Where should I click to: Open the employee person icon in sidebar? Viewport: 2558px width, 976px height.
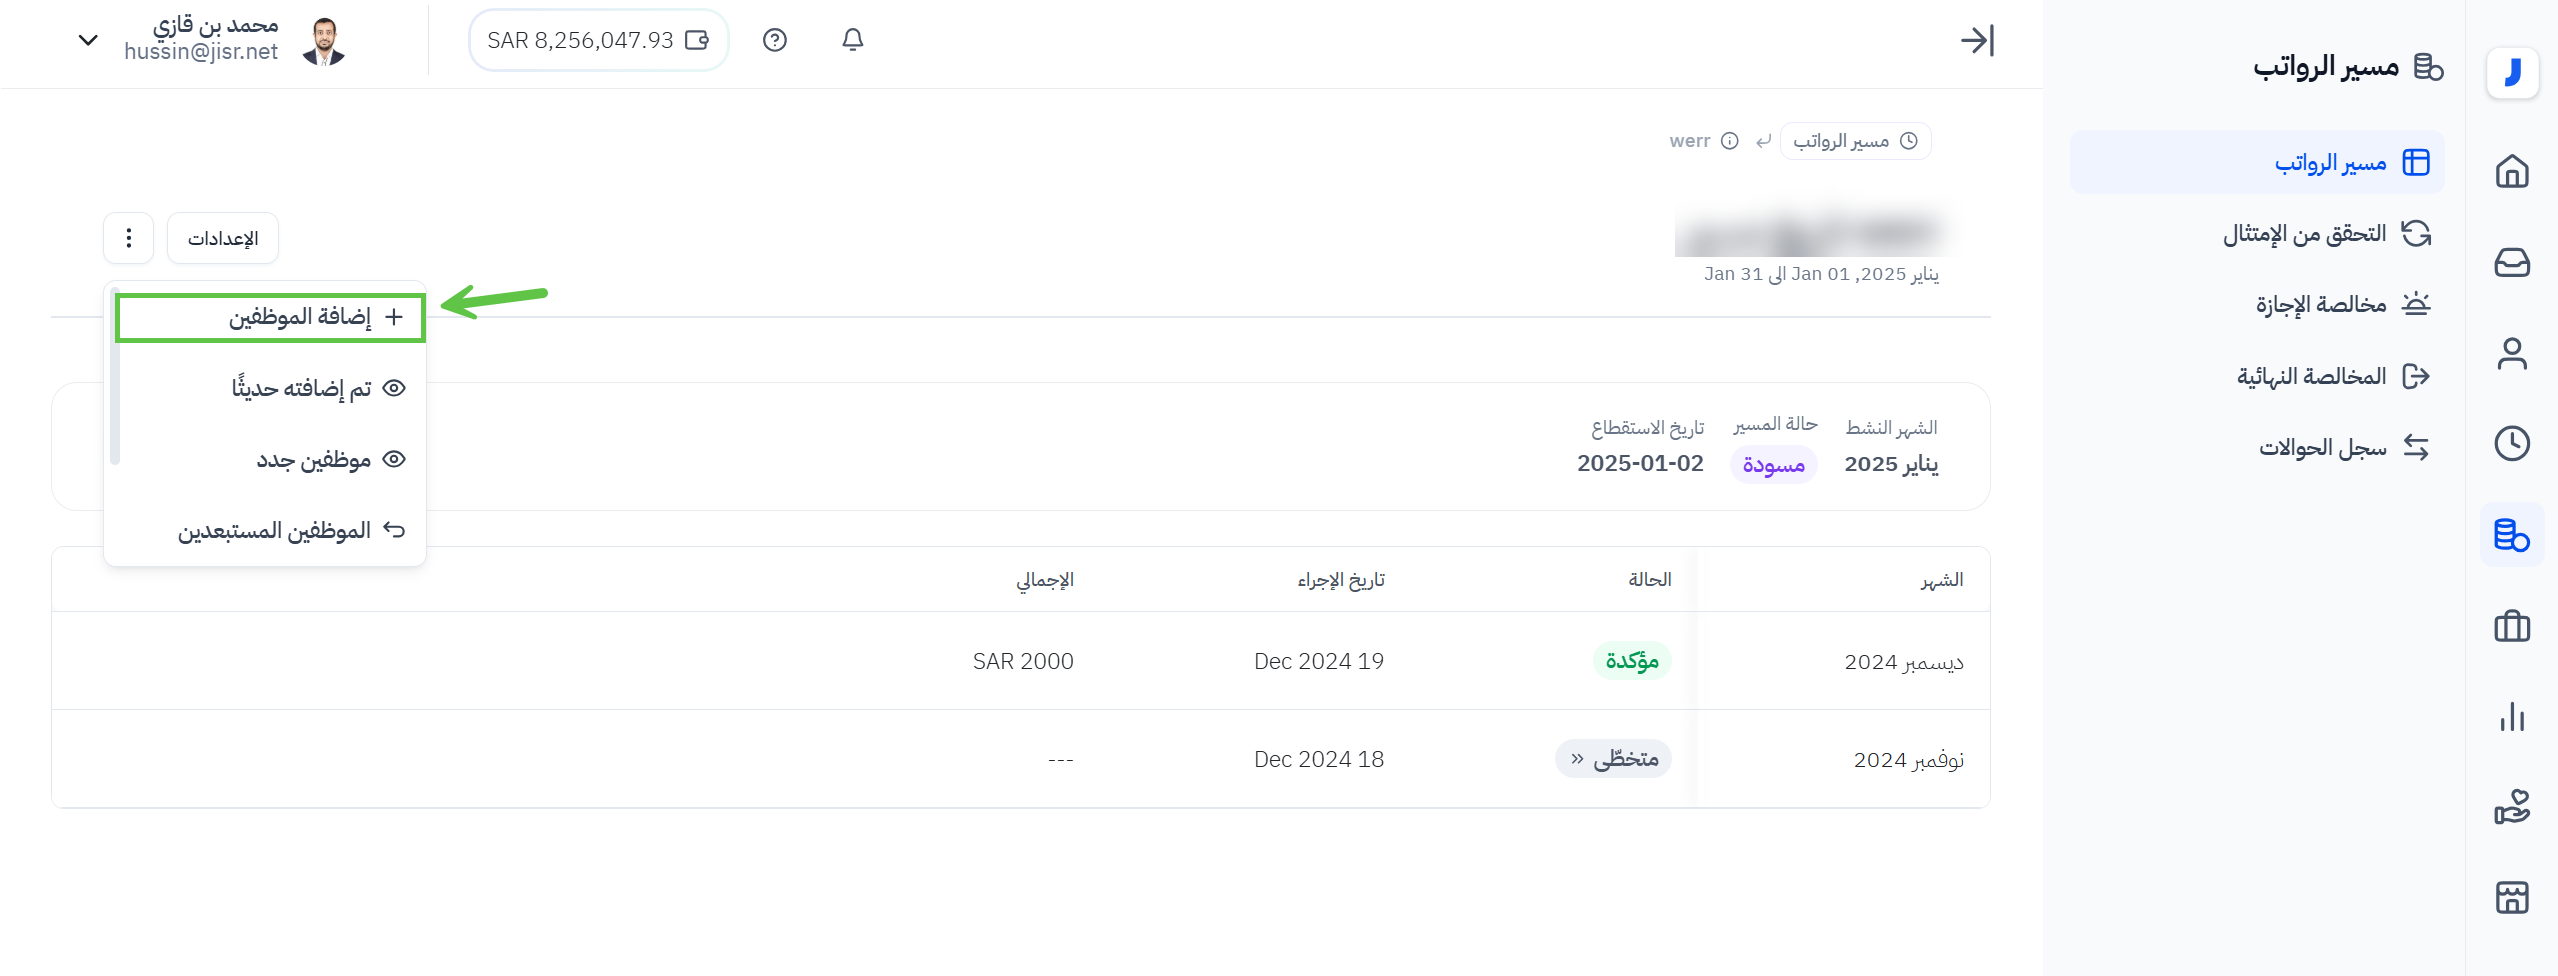(2511, 354)
